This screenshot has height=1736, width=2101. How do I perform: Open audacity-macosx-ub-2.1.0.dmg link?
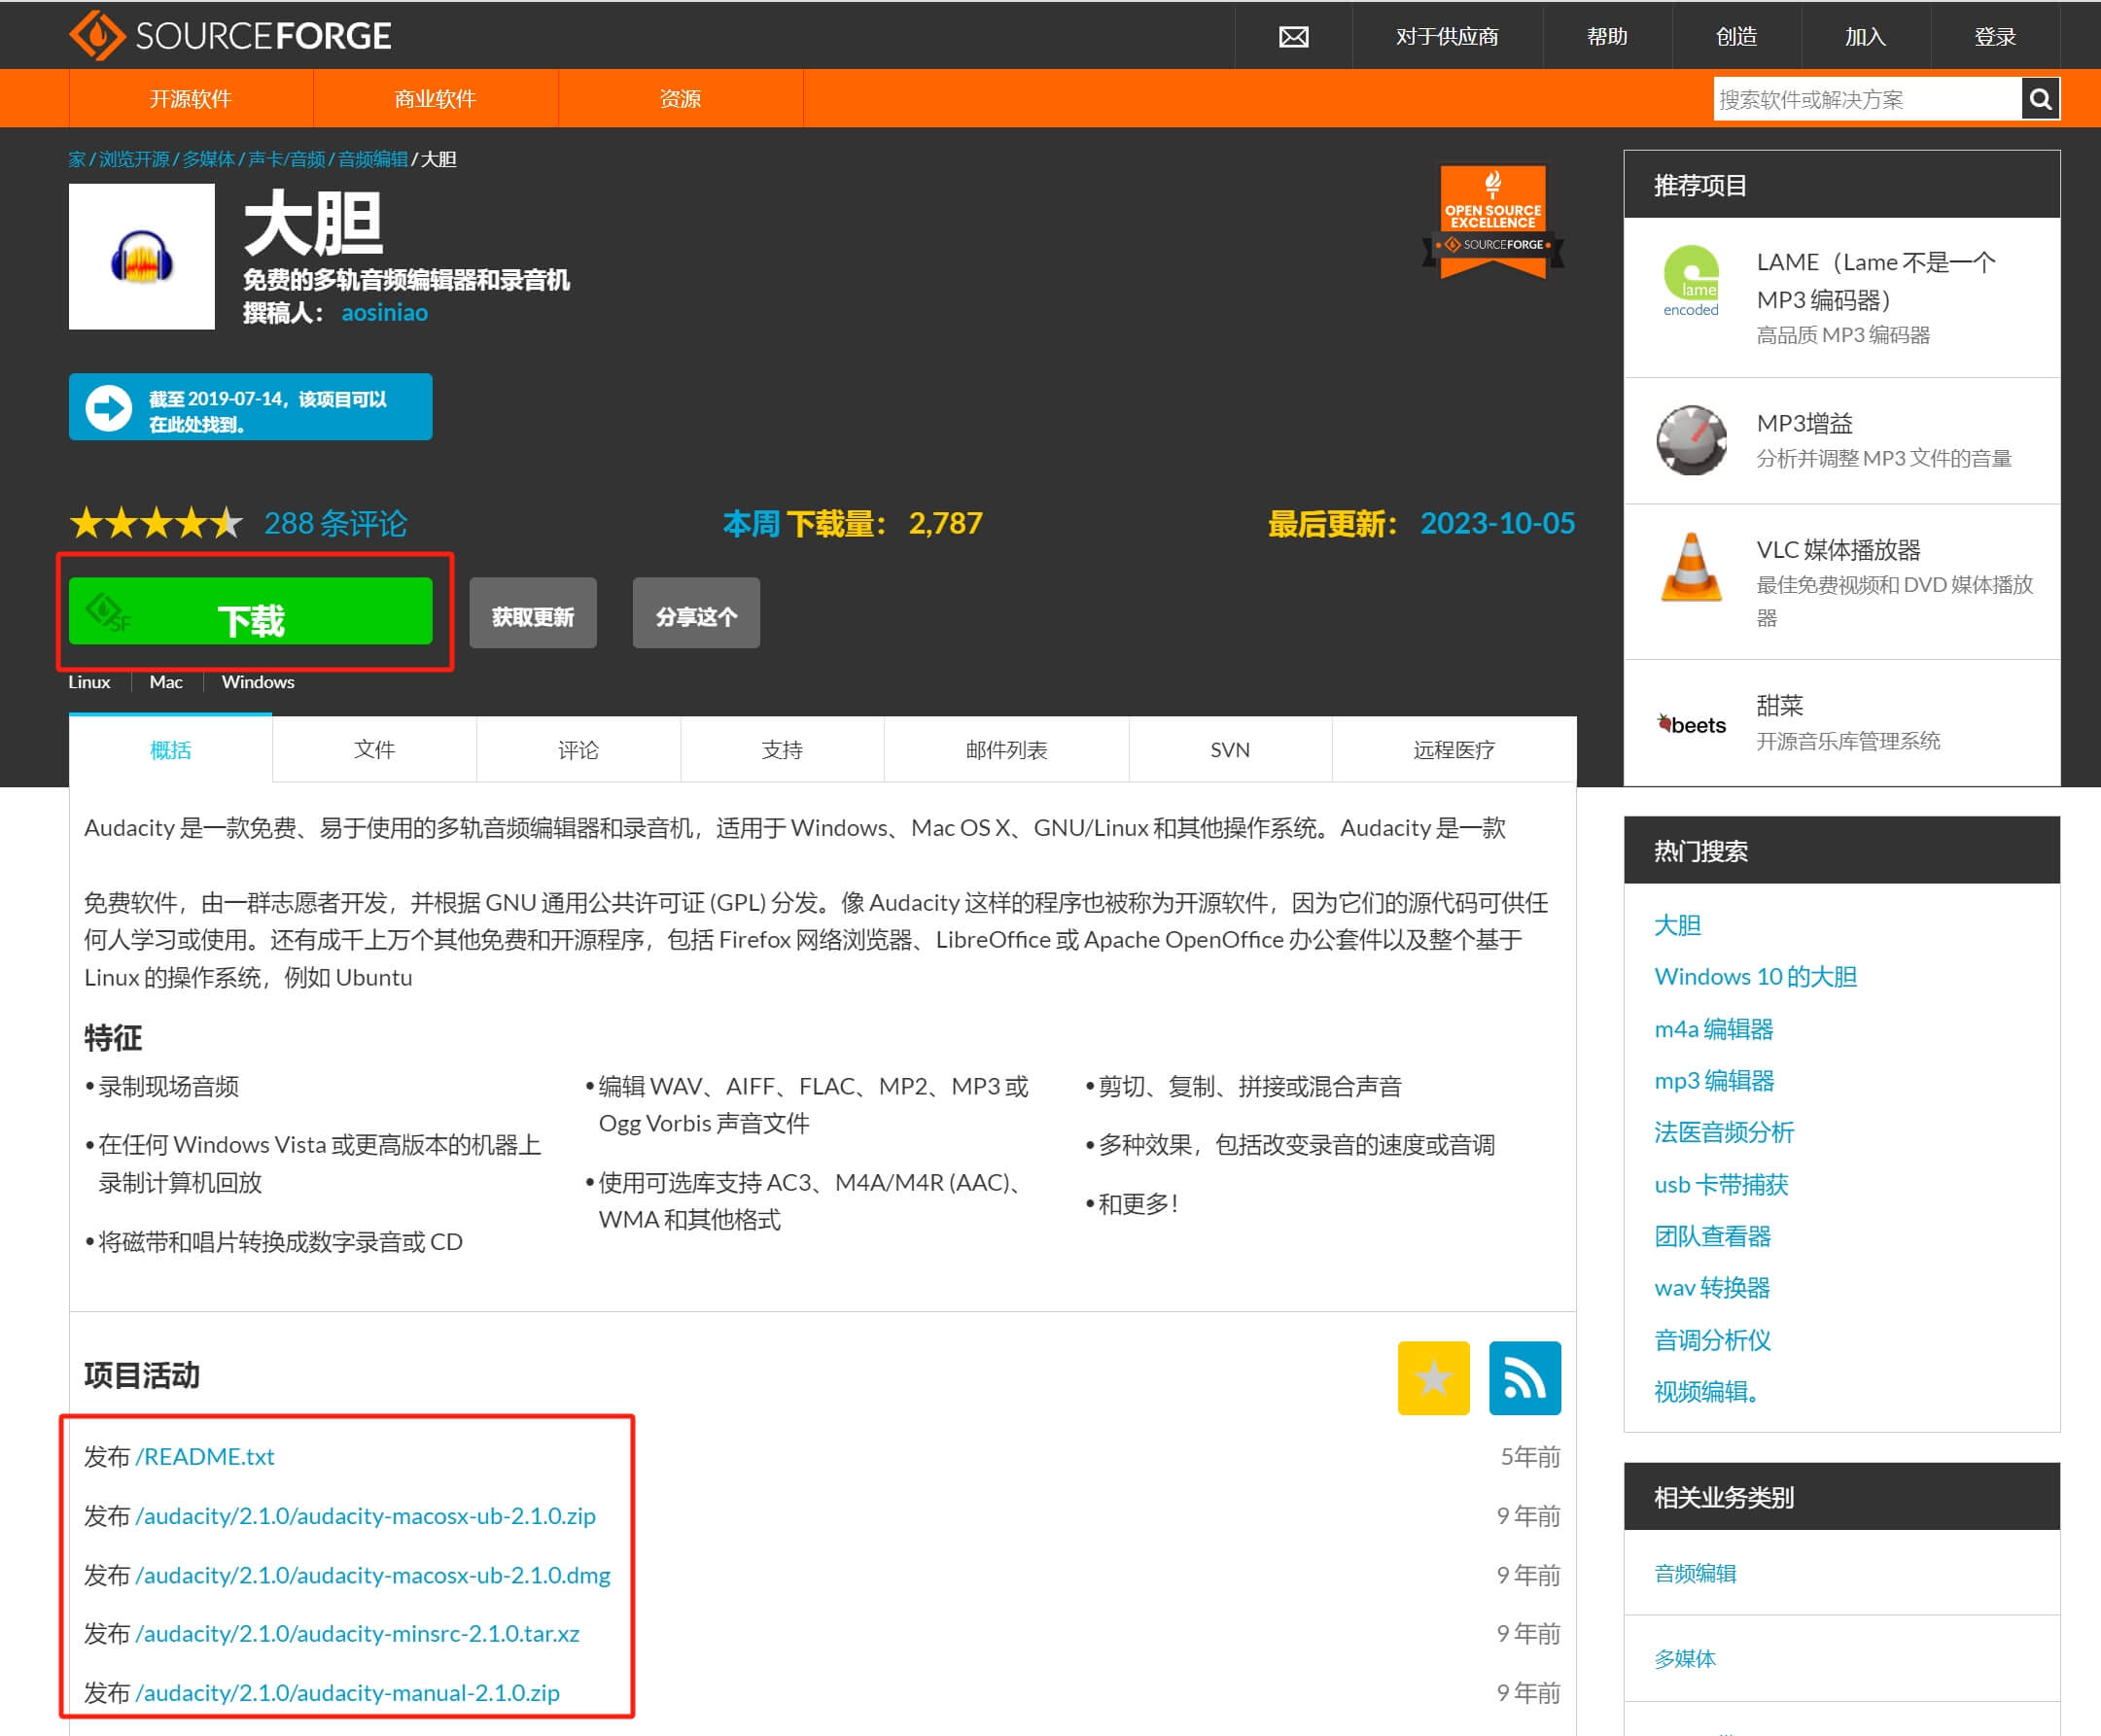[x=373, y=1575]
